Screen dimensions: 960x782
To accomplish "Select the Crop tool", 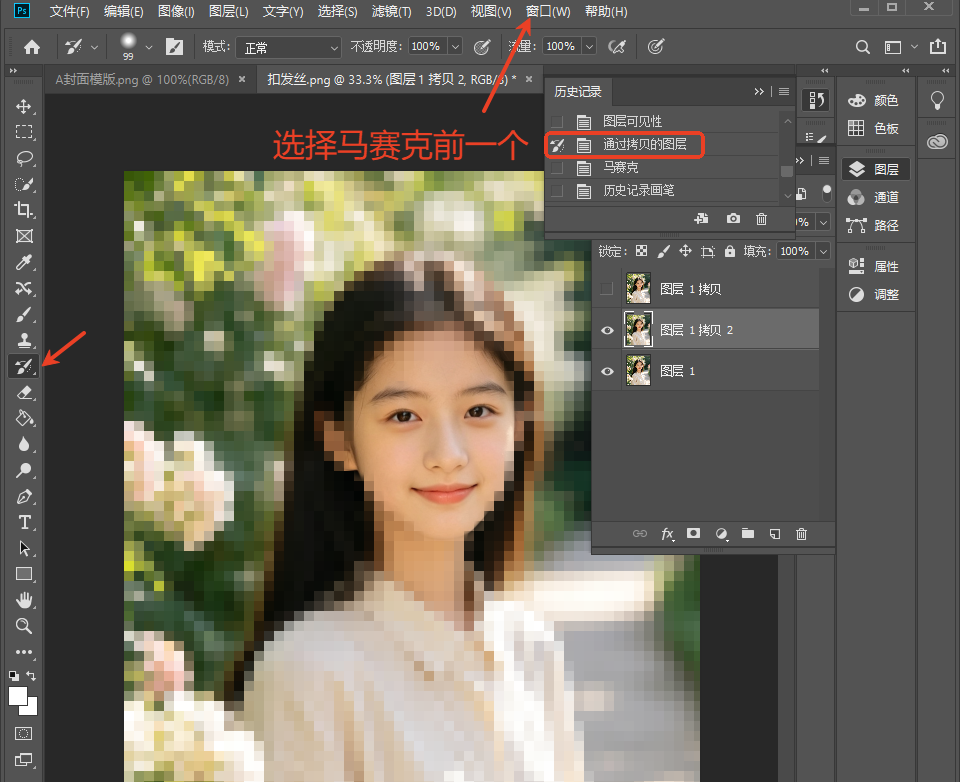I will 24,209.
